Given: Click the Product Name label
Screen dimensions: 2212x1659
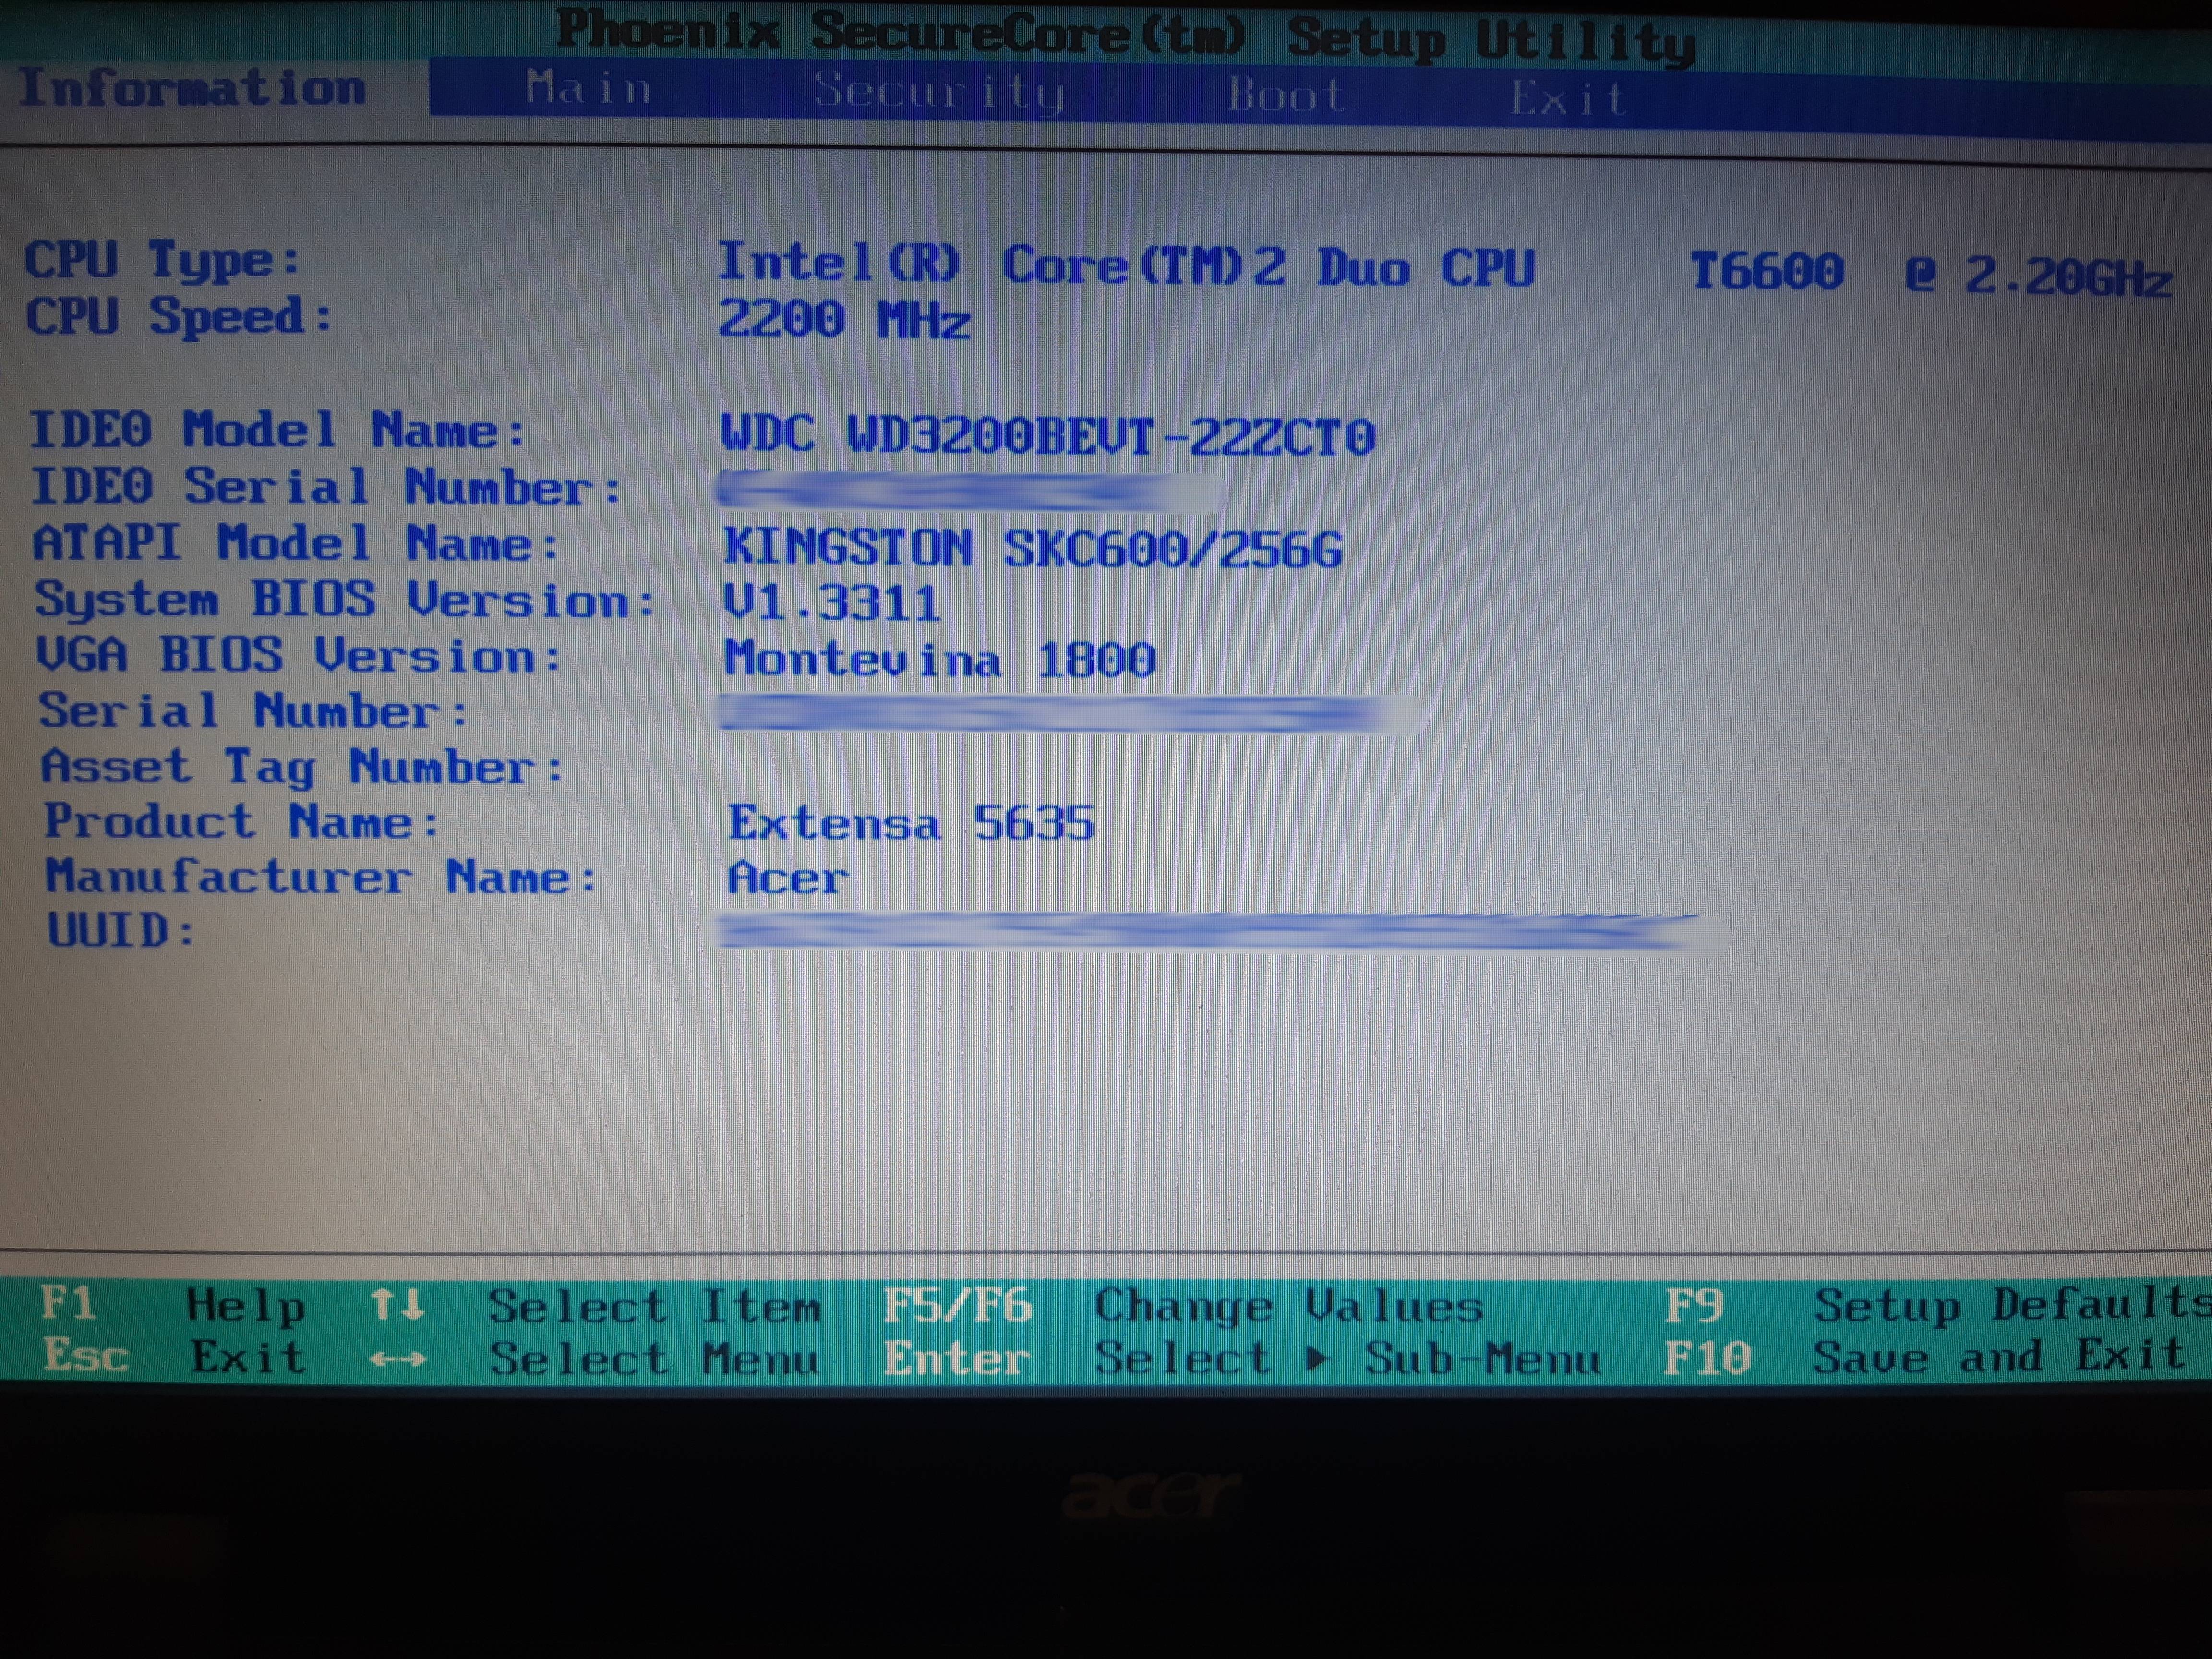Looking at the screenshot, I should click(242, 822).
